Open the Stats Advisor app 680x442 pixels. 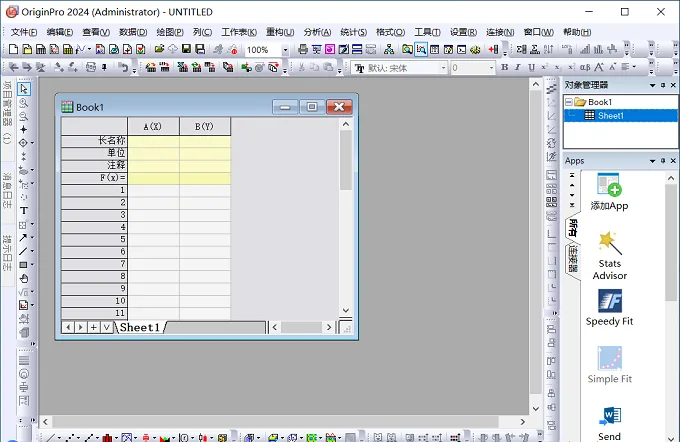[x=609, y=255]
